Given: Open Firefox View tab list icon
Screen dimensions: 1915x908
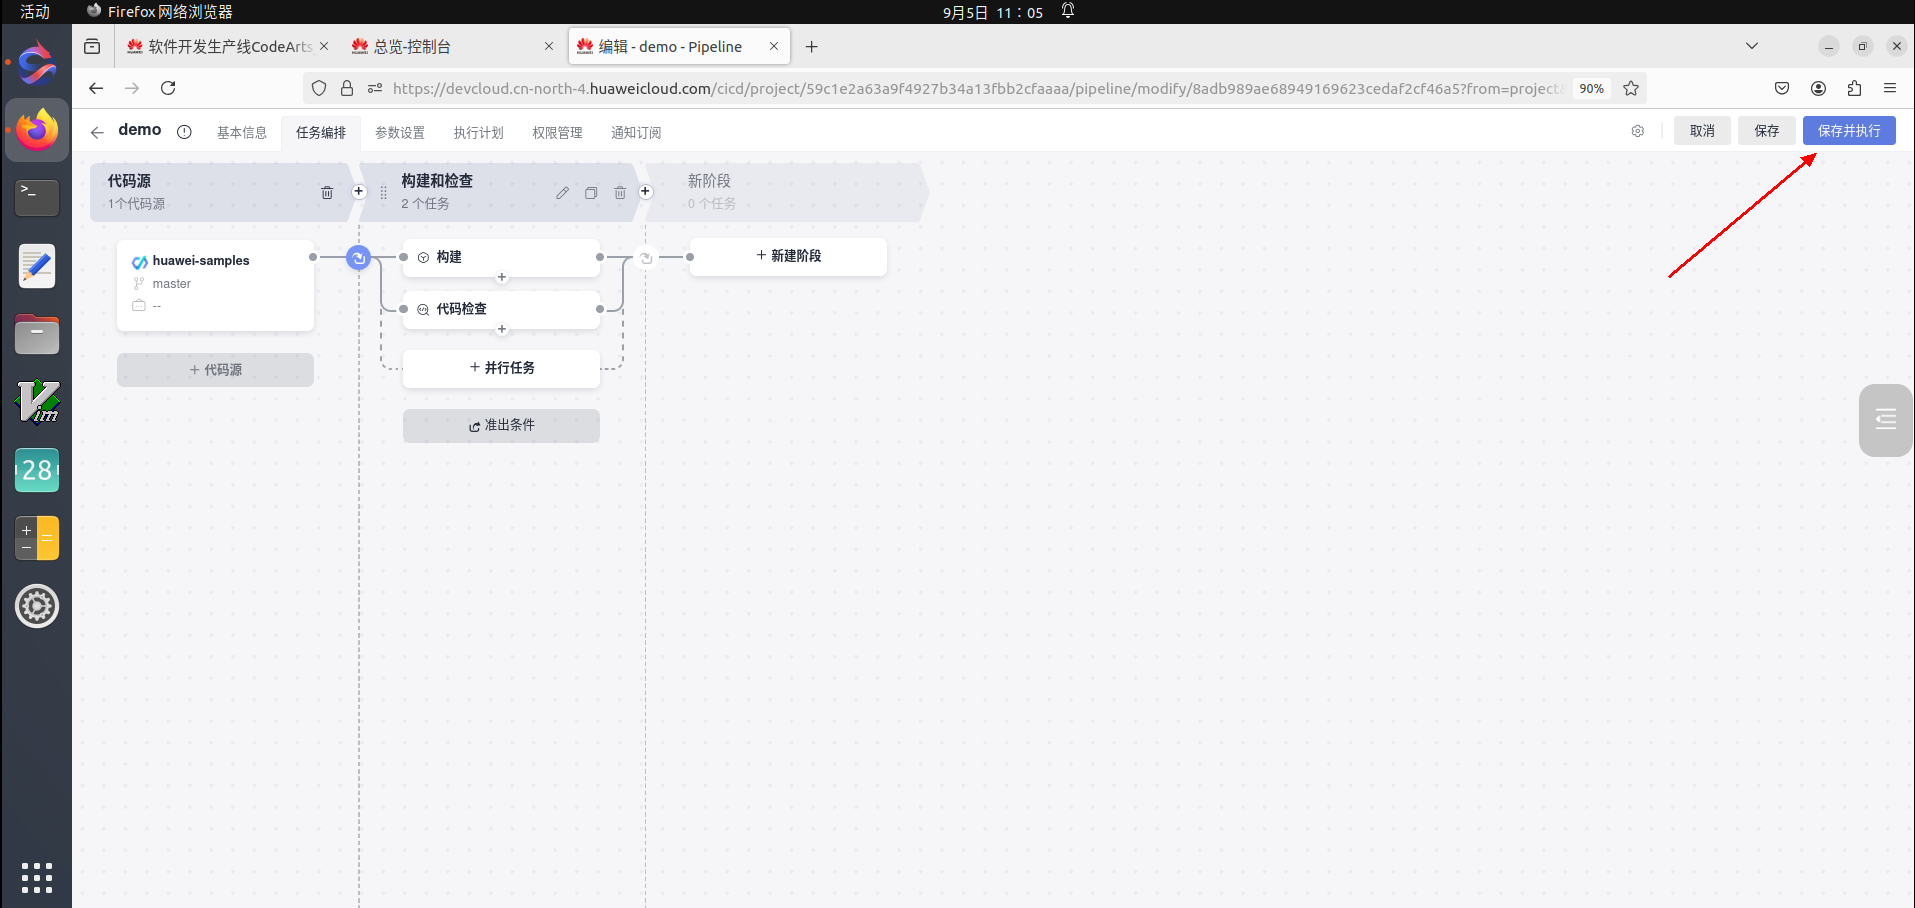Looking at the screenshot, I should coord(92,46).
